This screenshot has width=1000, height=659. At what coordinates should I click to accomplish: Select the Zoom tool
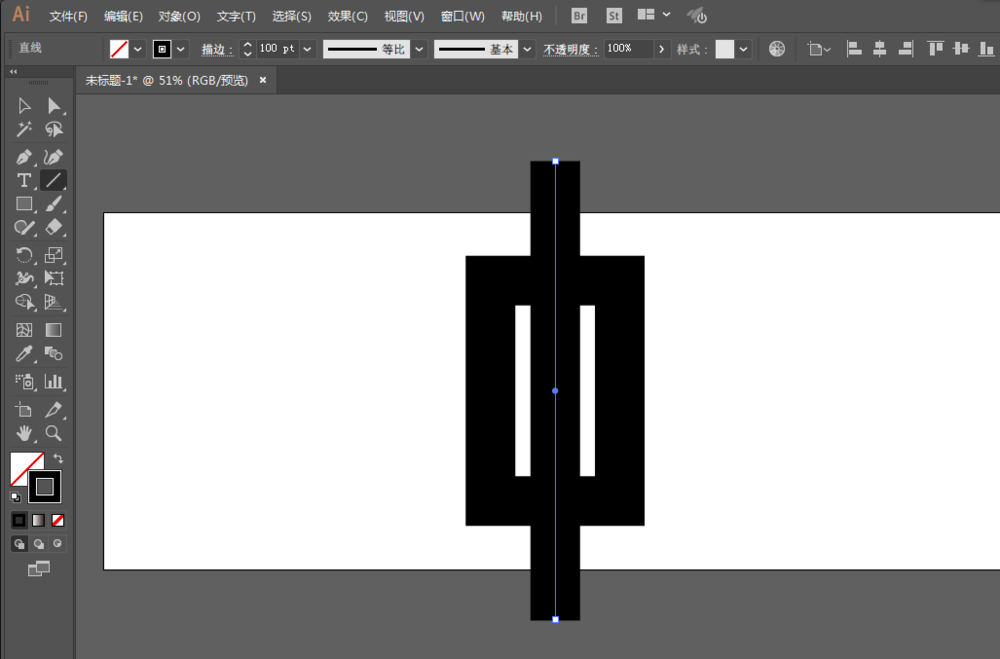tap(54, 434)
